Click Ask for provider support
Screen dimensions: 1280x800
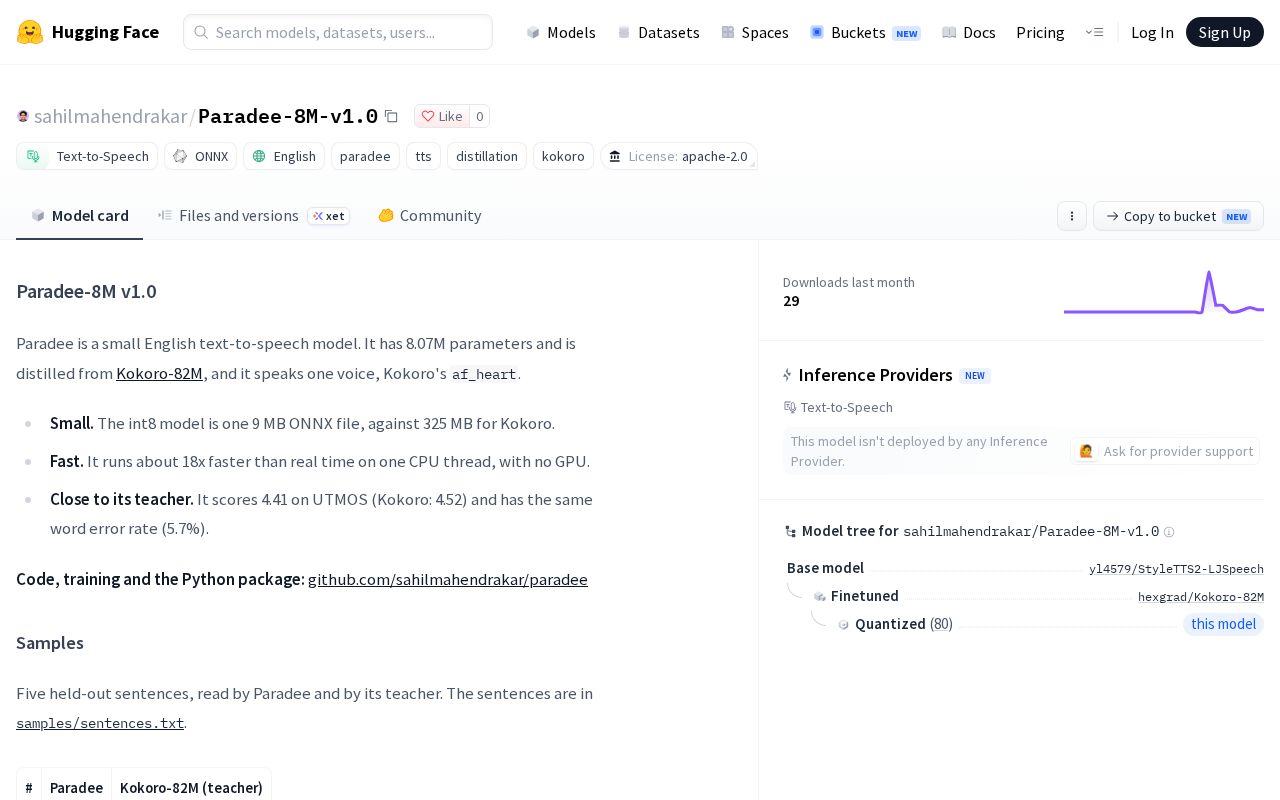coord(1166,451)
